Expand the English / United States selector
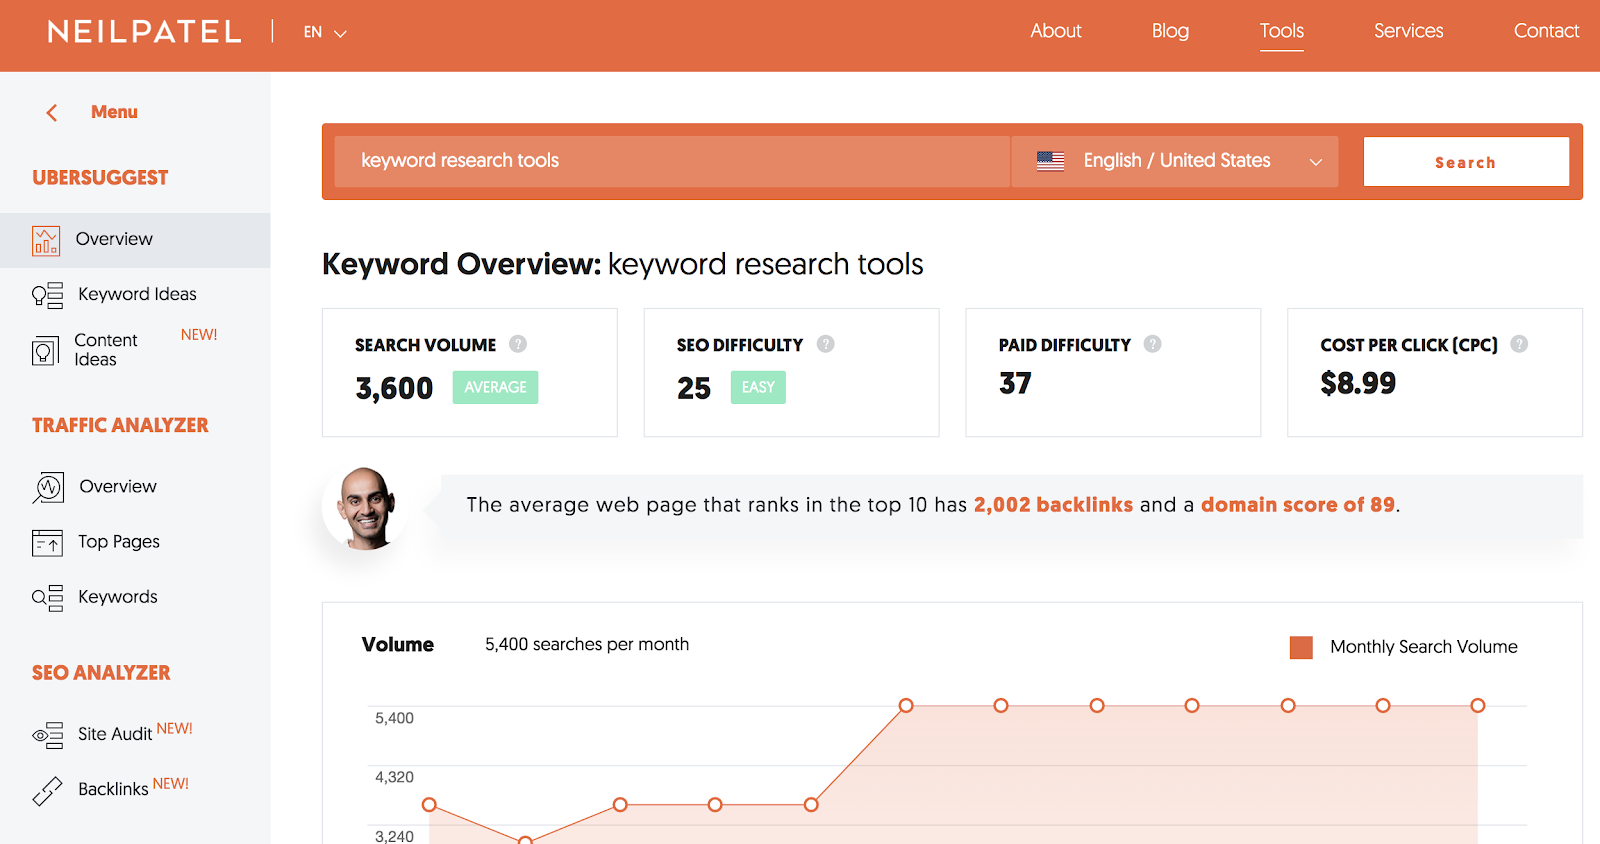The image size is (1600, 844). tap(1175, 161)
